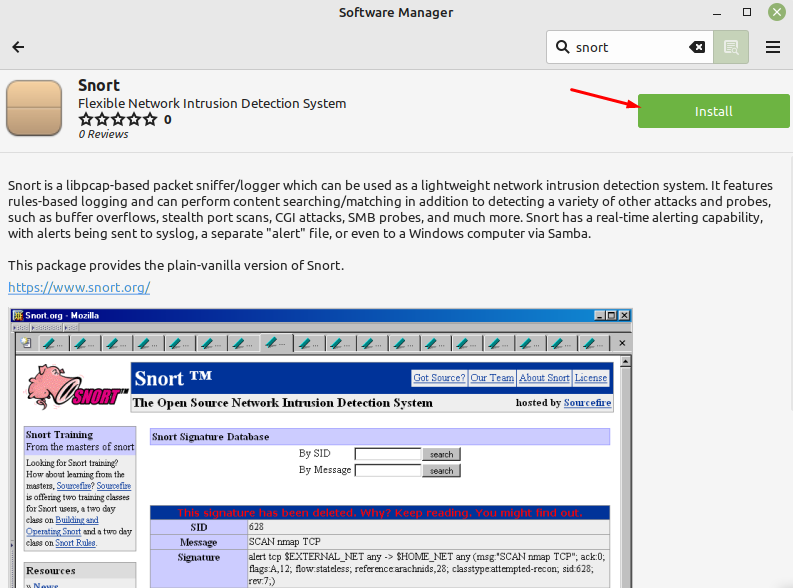Minimize the Software Manager window
The height and width of the screenshot is (588, 793).
tap(717, 13)
